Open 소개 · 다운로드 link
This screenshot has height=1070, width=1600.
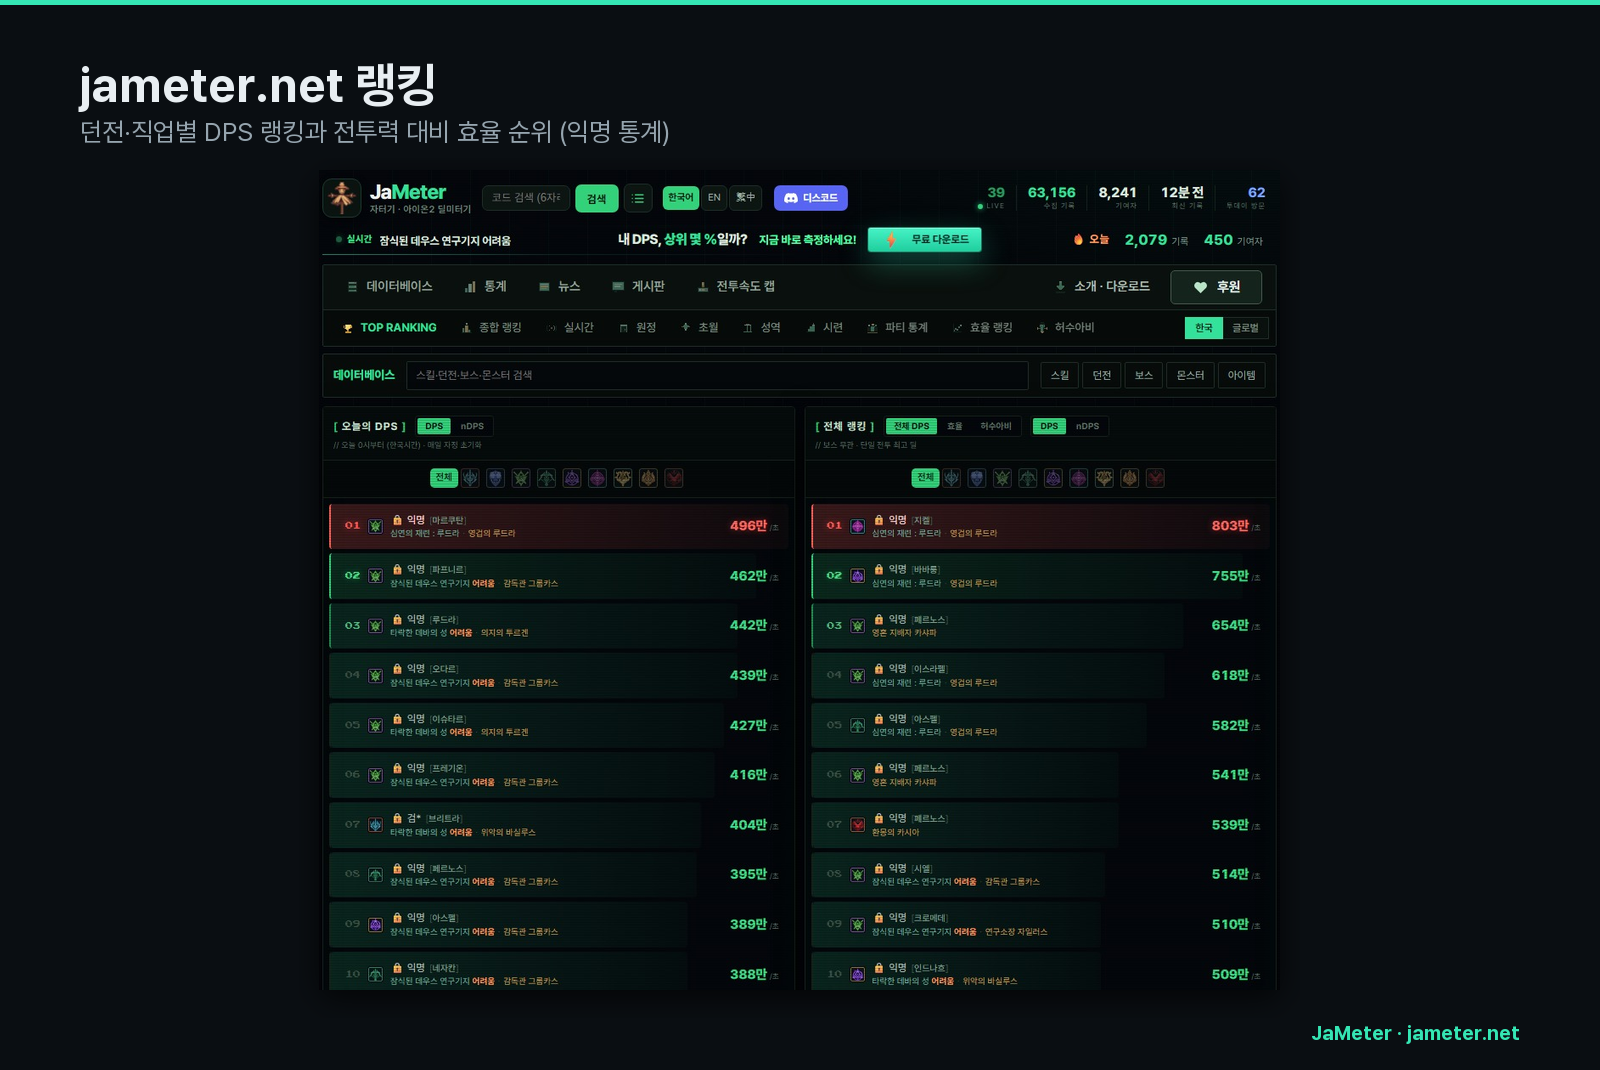coord(1103,286)
